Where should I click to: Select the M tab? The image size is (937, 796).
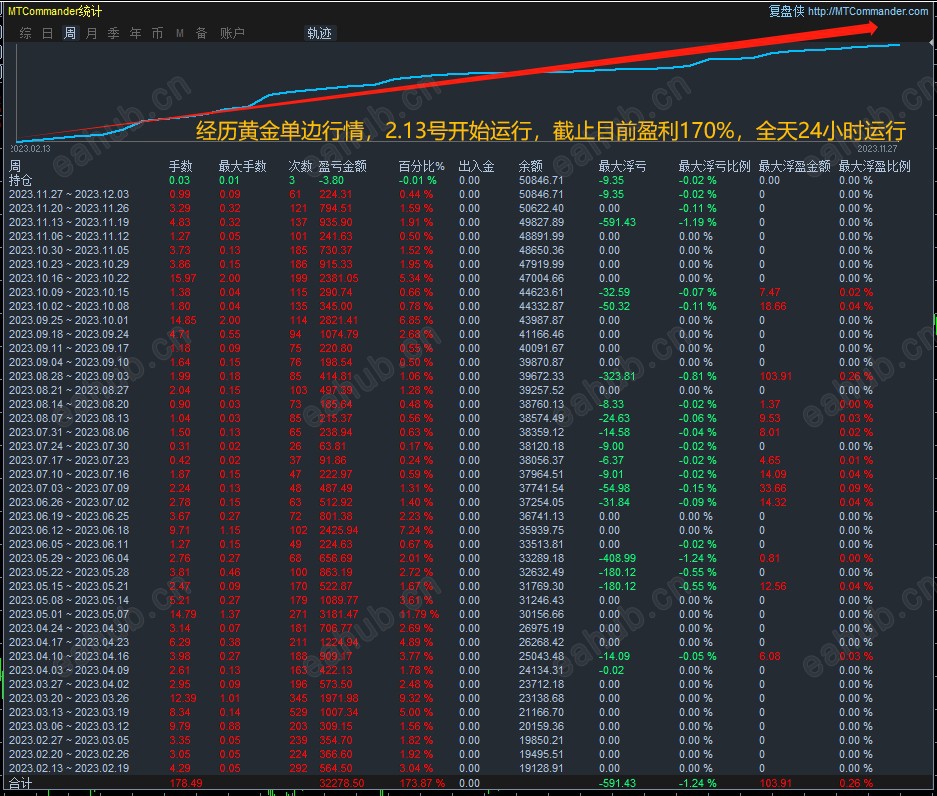[x=179, y=33]
